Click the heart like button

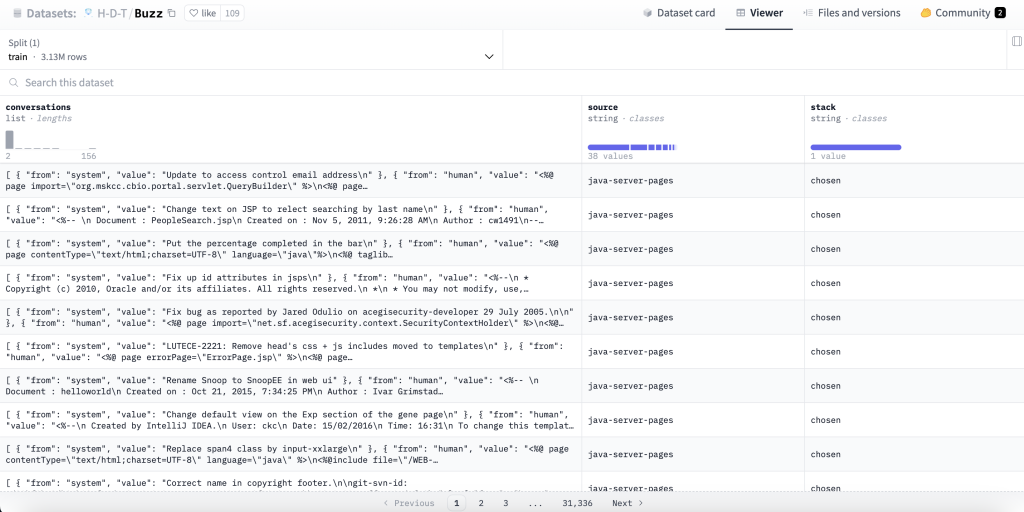[202, 13]
